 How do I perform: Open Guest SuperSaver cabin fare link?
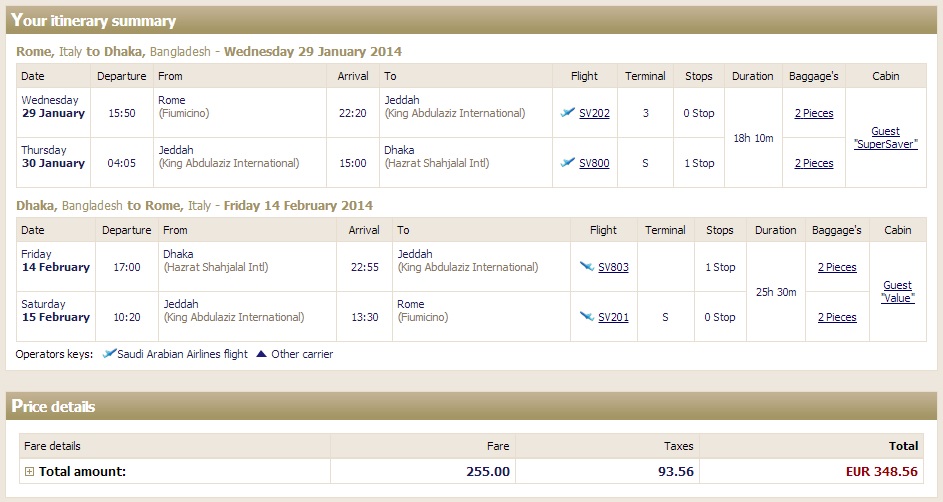(886, 138)
